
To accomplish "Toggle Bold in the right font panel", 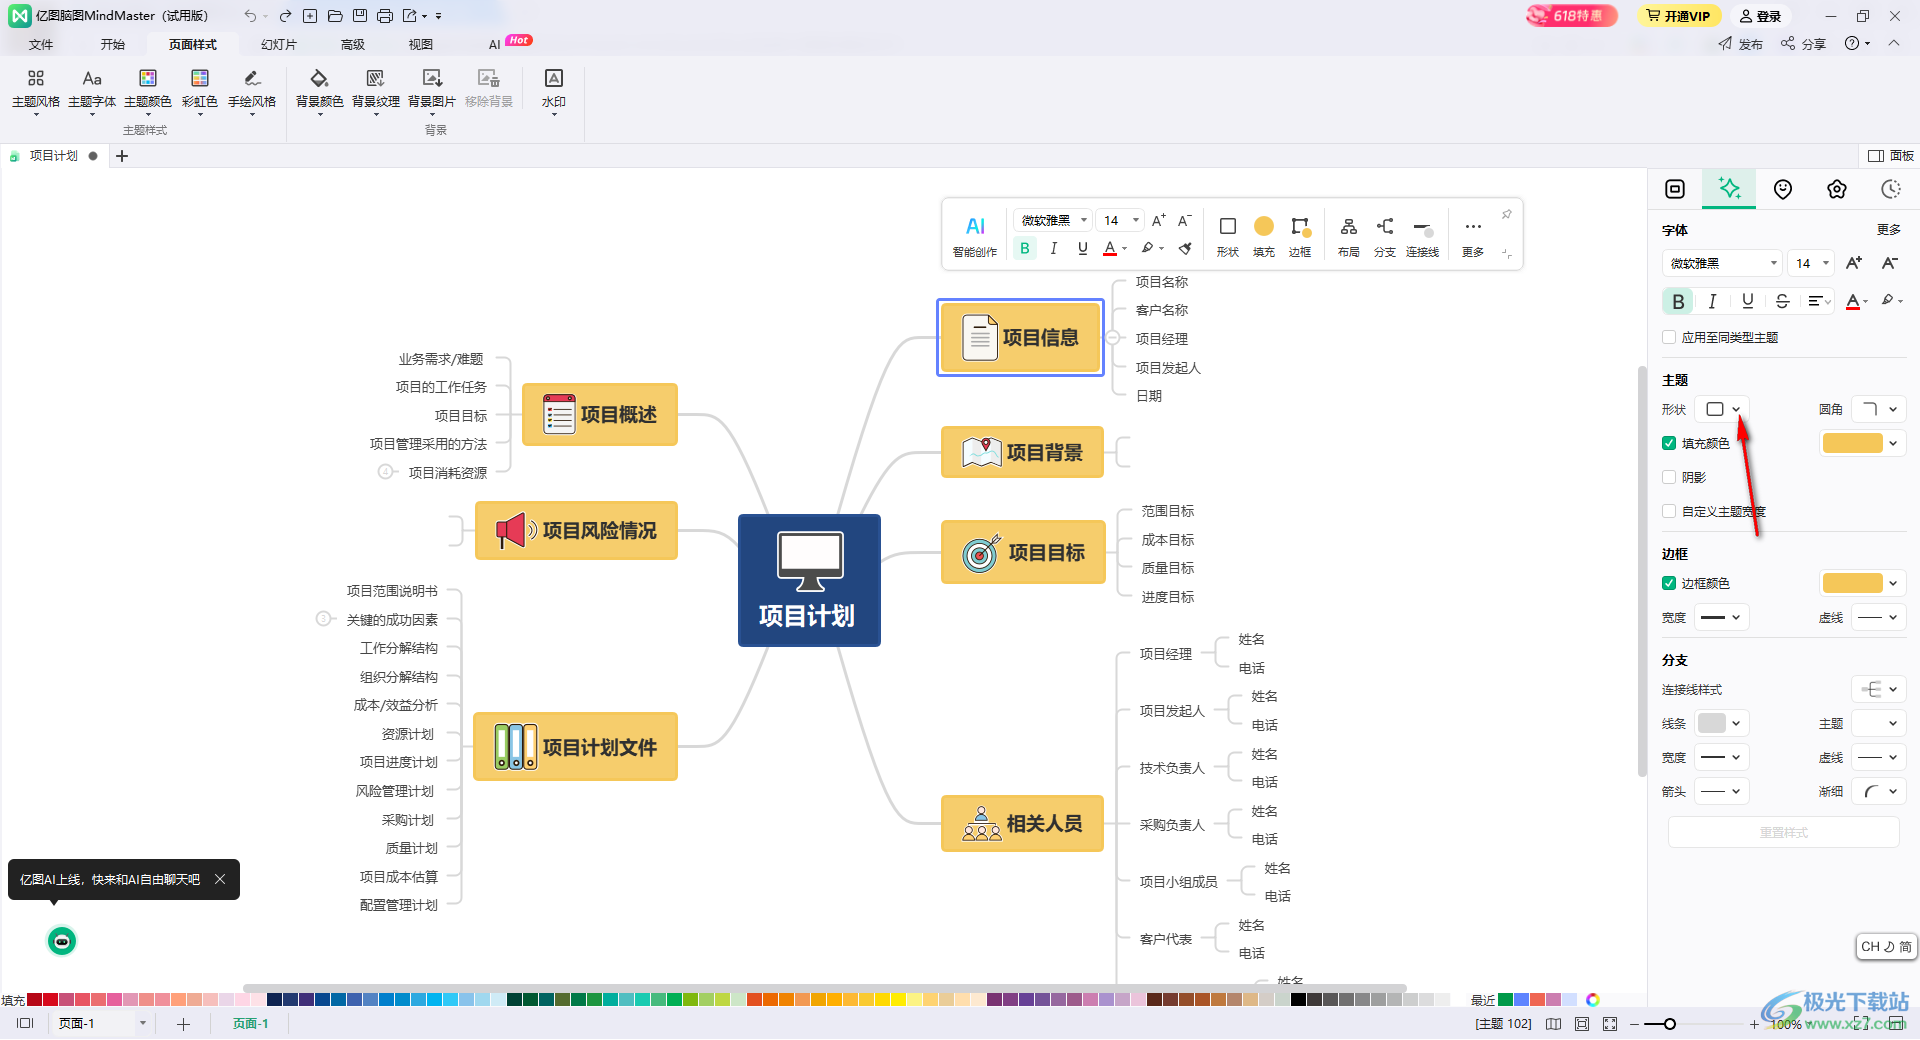I will click(1678, 301).
